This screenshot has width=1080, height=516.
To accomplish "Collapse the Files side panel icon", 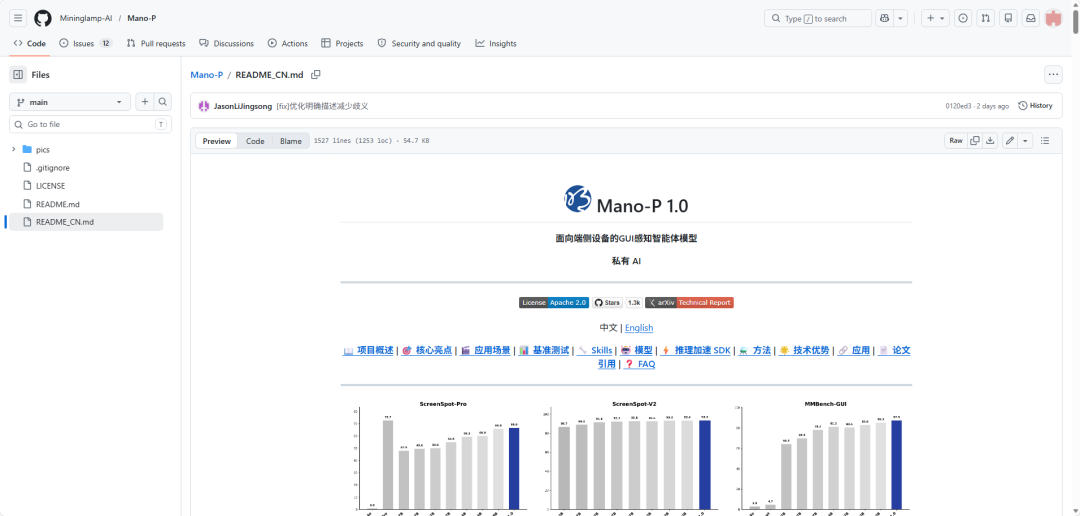I will (18, 74).
